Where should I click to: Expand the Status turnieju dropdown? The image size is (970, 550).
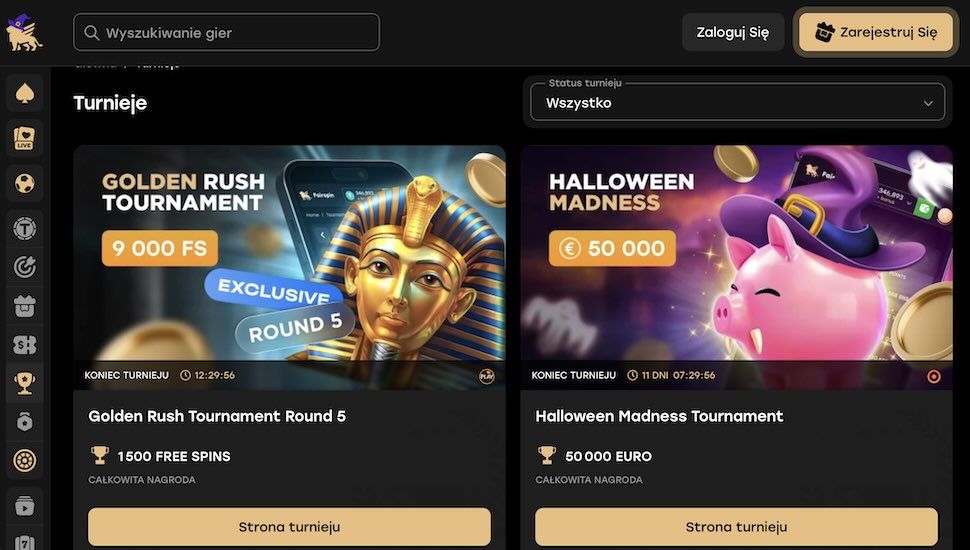tap(737, 103)
